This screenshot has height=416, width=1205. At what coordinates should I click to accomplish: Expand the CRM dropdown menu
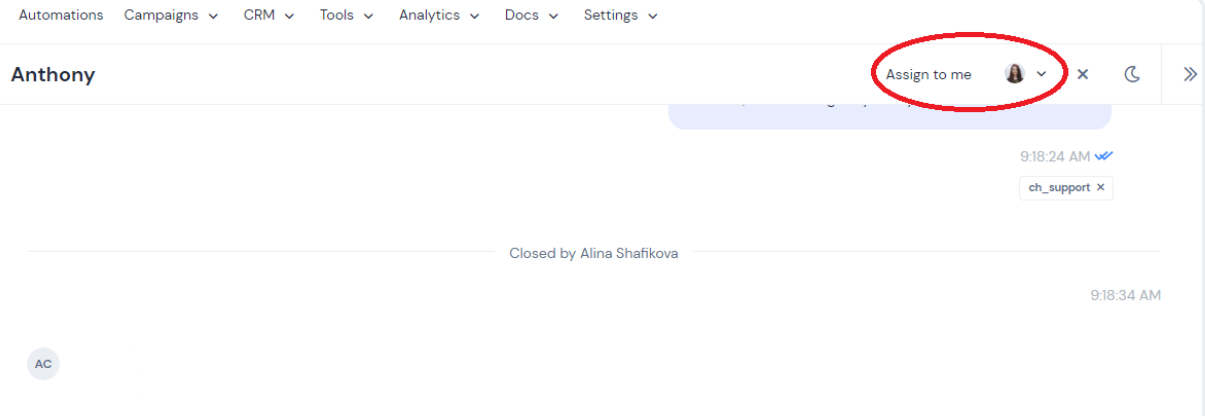(x=269, y=16)
